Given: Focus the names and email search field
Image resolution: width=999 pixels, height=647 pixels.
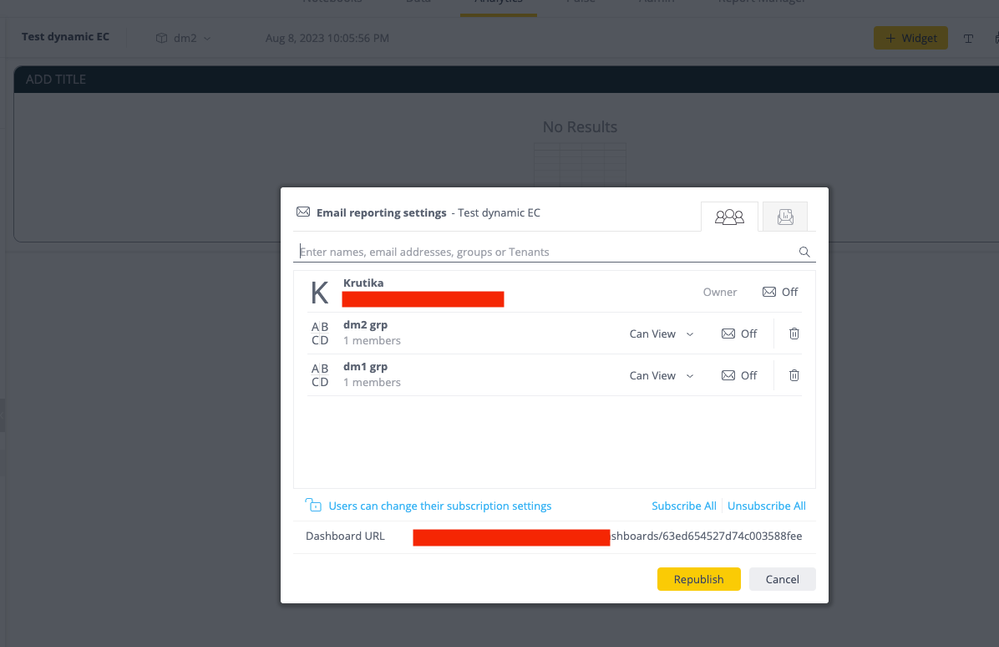Looking at the screenshot, I should [545, 252].
